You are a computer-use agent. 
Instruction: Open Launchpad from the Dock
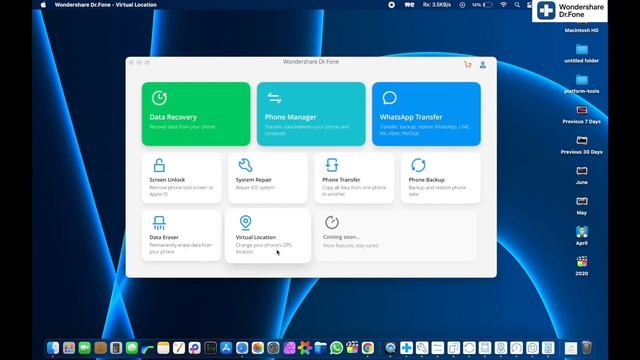pos(69,348)
